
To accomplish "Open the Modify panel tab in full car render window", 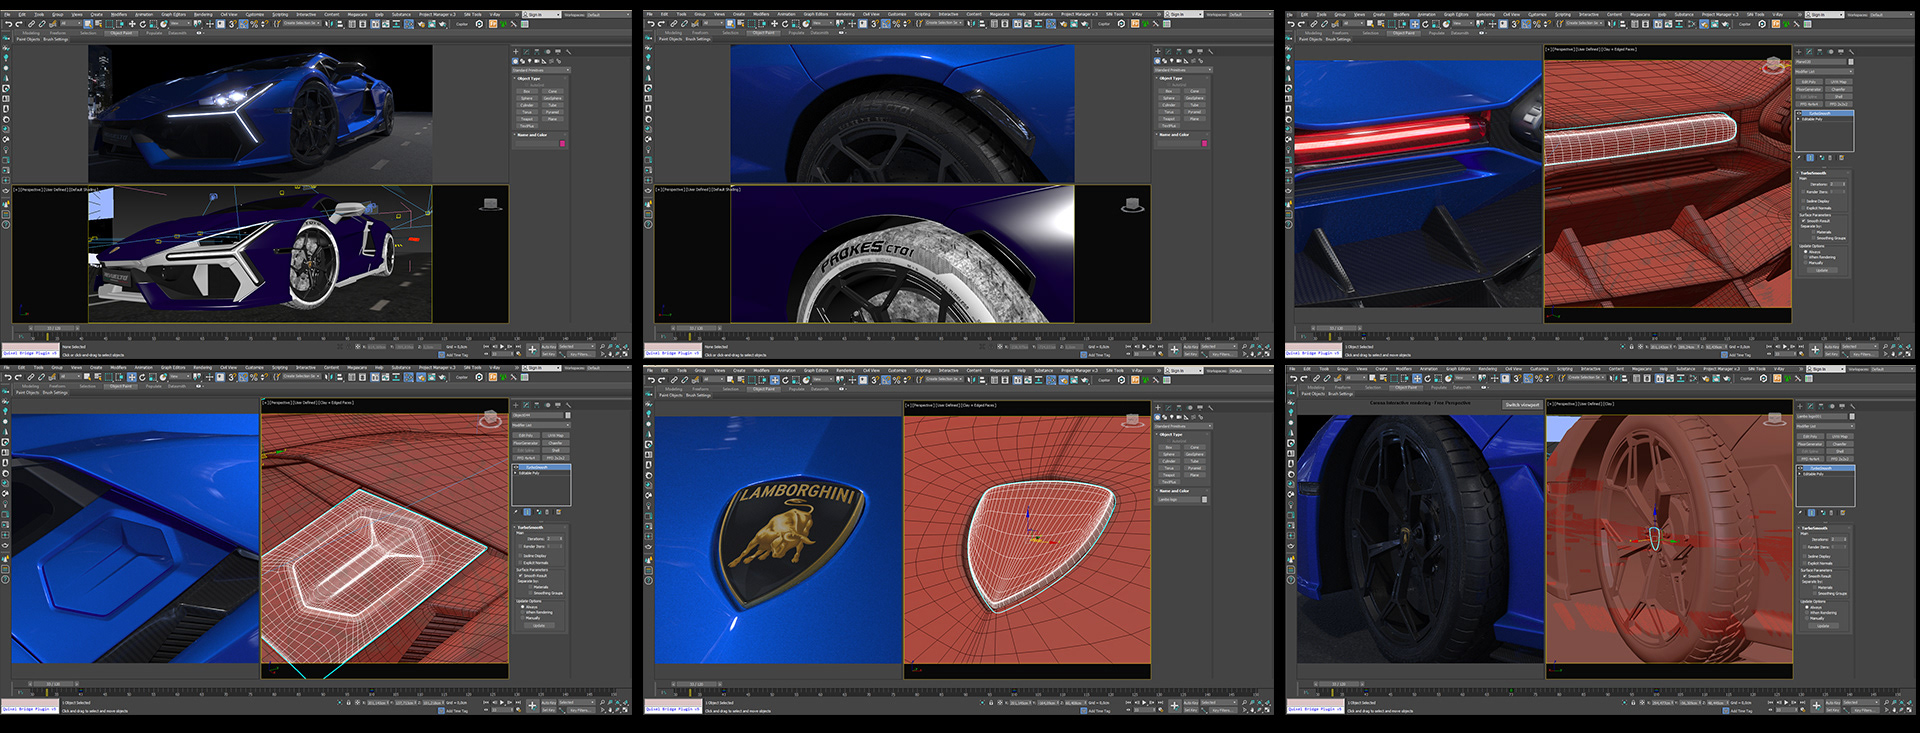I will point(526,52).
